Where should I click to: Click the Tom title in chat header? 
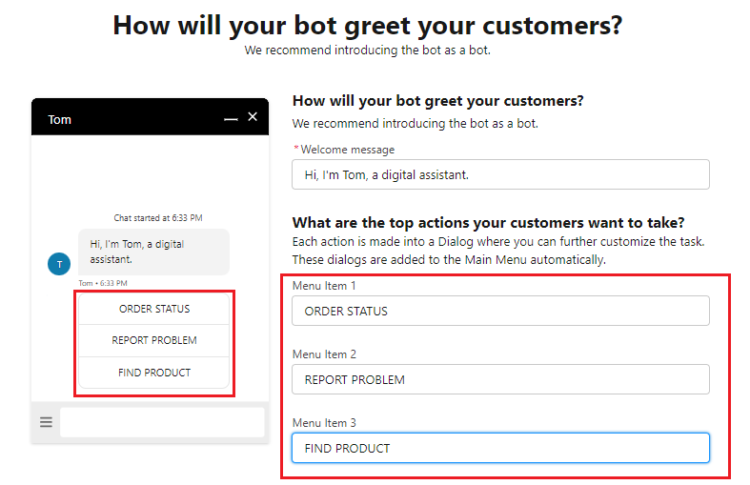60,119
